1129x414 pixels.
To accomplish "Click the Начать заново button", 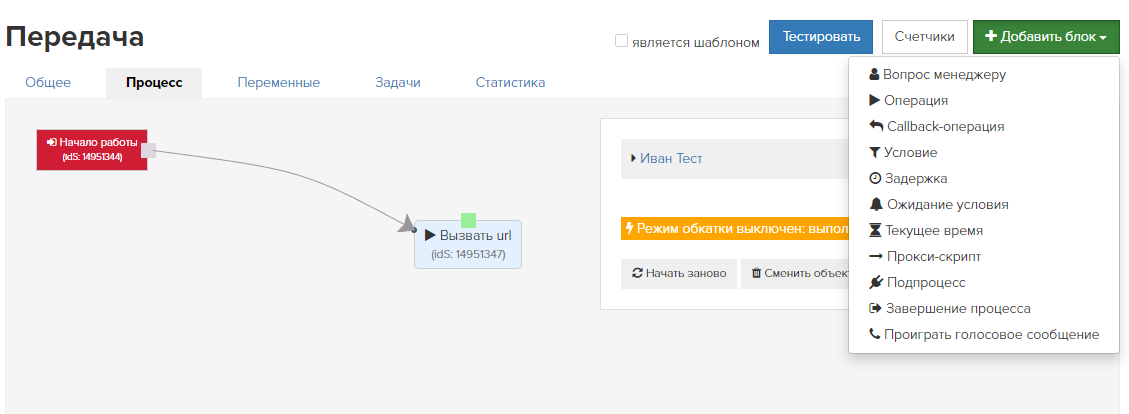I will (x=679, y=274).
